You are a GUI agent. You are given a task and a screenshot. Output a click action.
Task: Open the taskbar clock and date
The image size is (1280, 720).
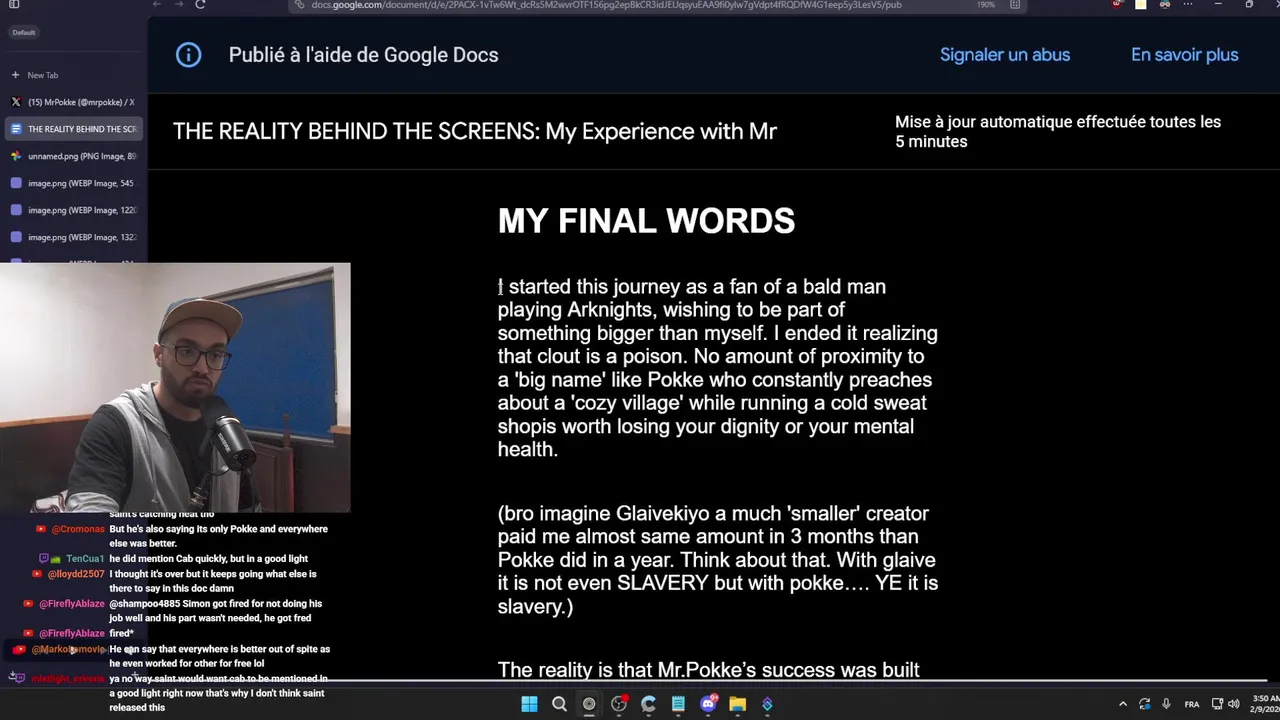click(x=1264, y=704)
